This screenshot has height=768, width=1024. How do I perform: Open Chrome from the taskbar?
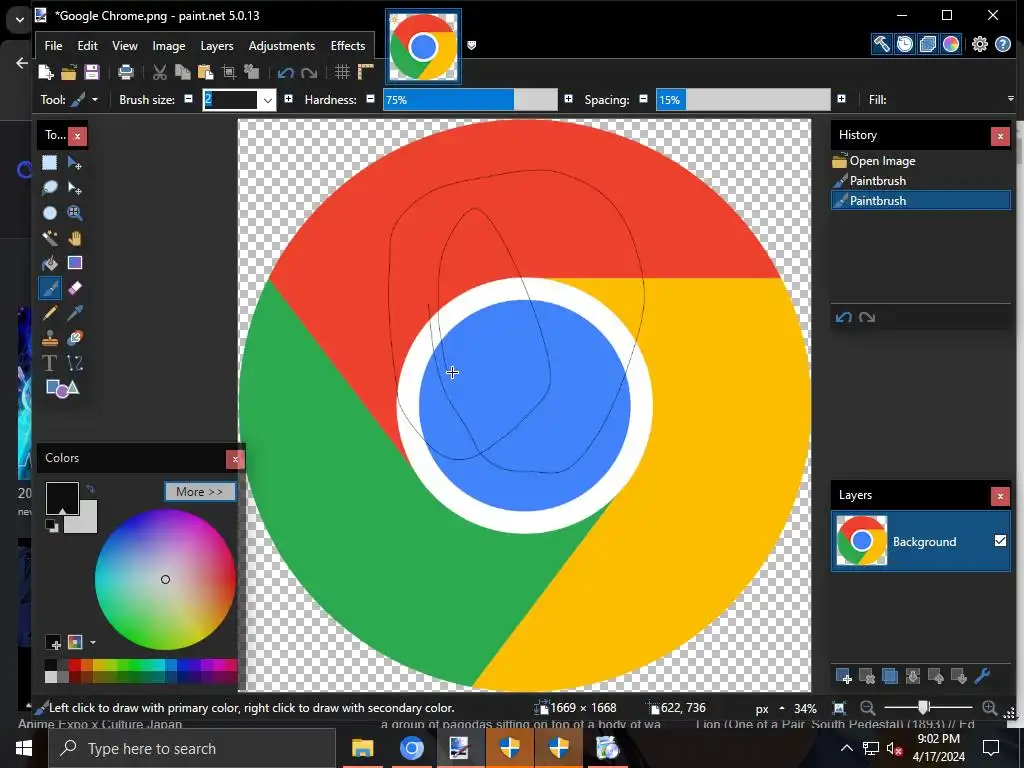click(x=411, y=748)
